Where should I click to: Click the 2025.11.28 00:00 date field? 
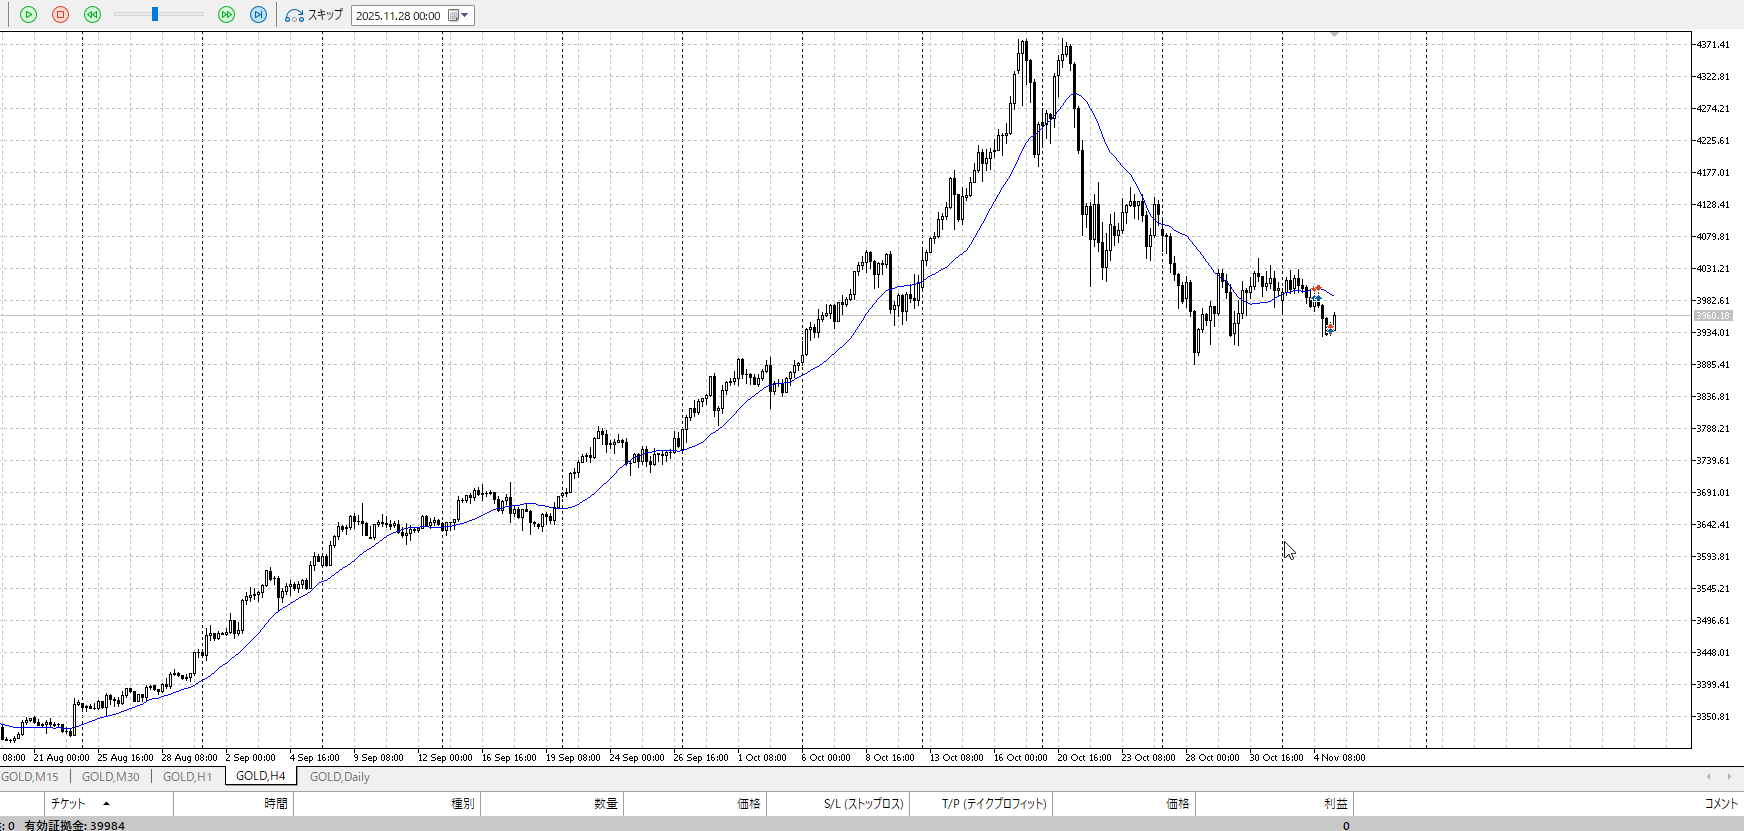point(398,16)
